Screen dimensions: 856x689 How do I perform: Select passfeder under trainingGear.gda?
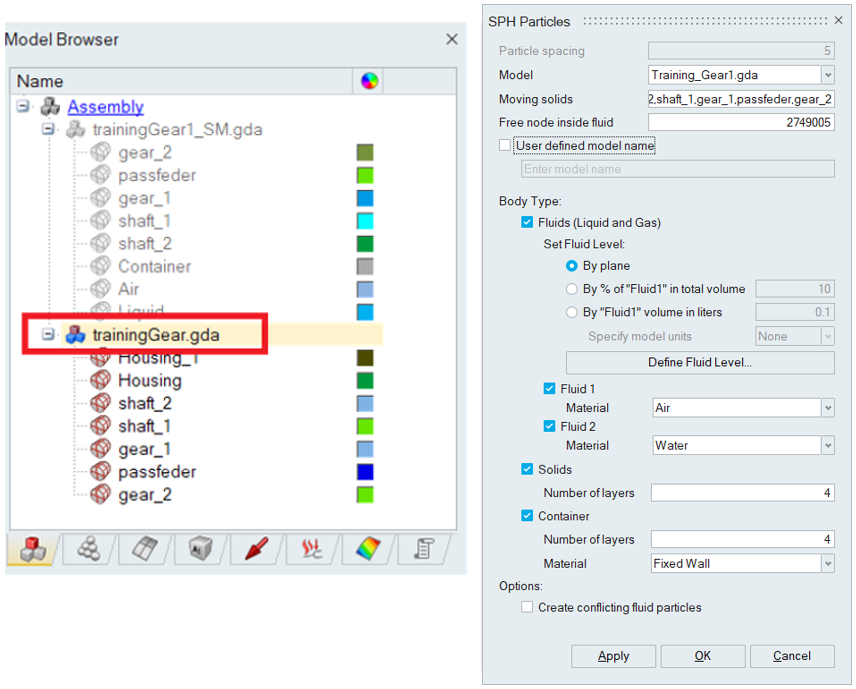point(156,472)
